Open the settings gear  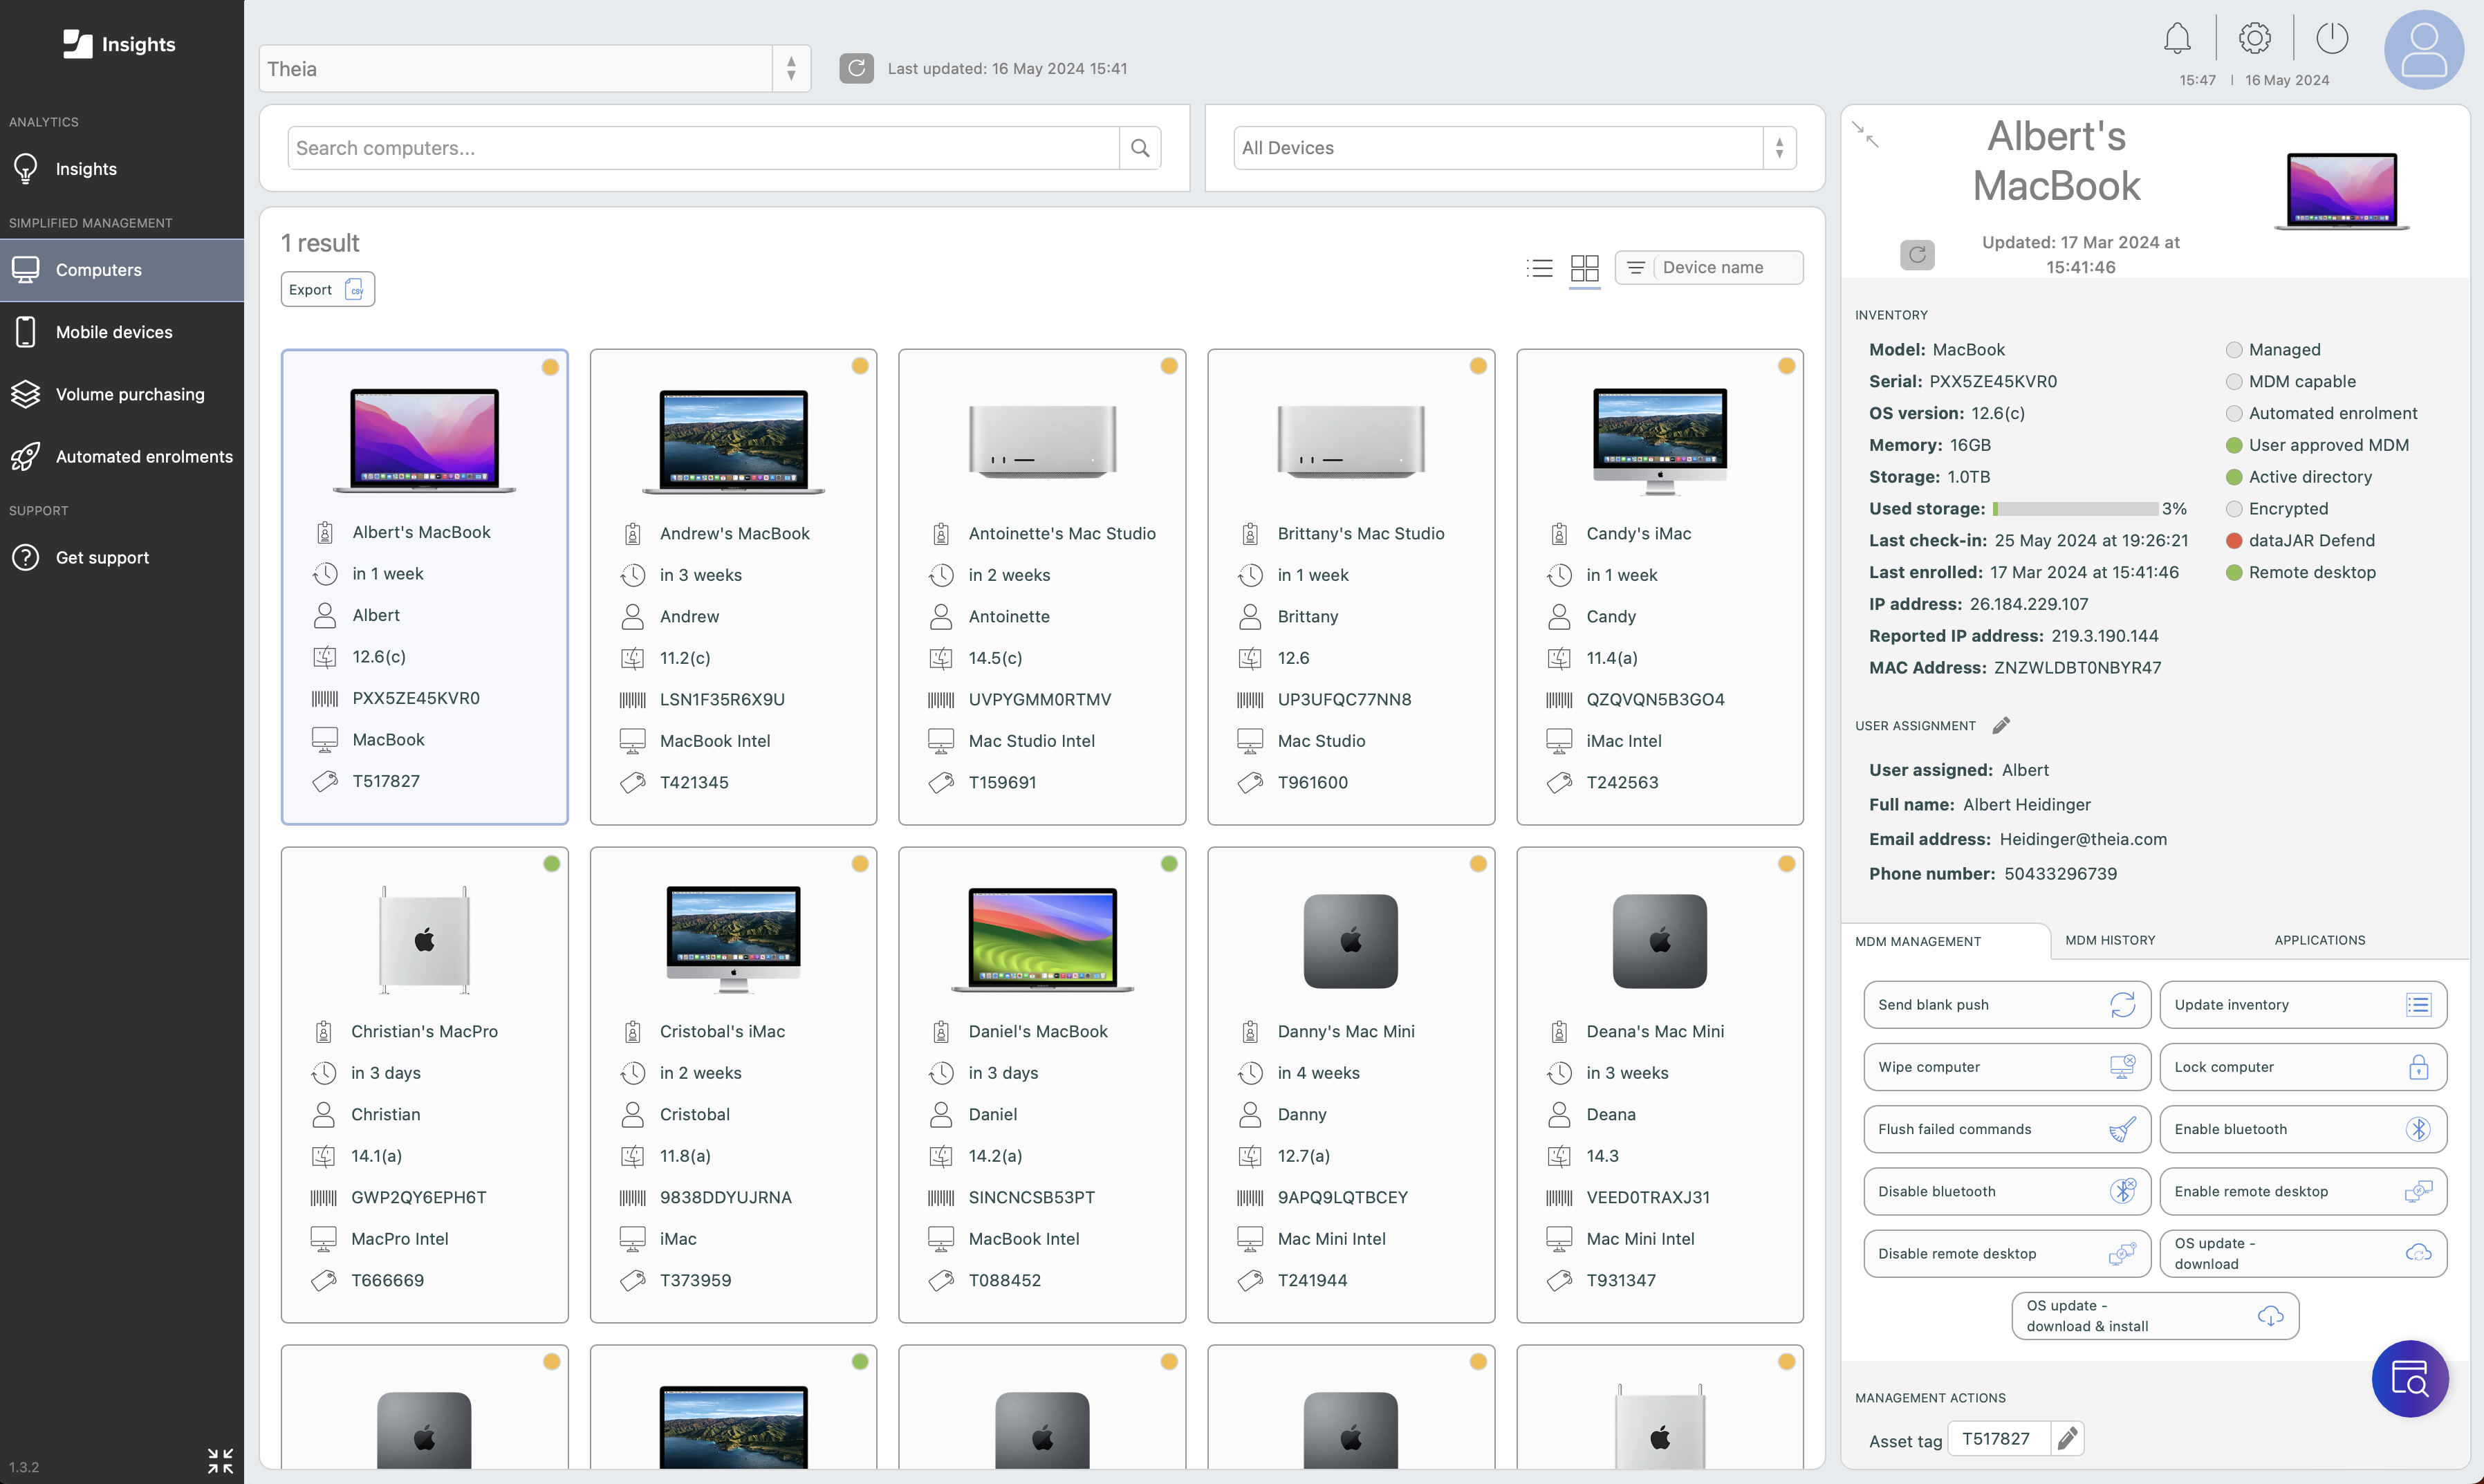[x=2254, y=39]
